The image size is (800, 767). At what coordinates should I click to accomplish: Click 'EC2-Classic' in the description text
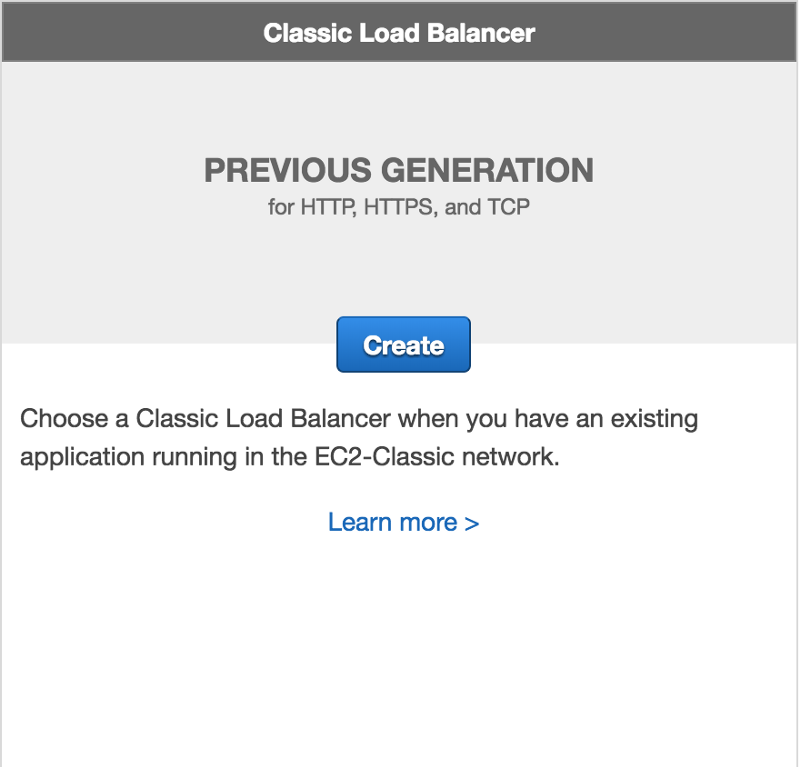coord(384,456)
